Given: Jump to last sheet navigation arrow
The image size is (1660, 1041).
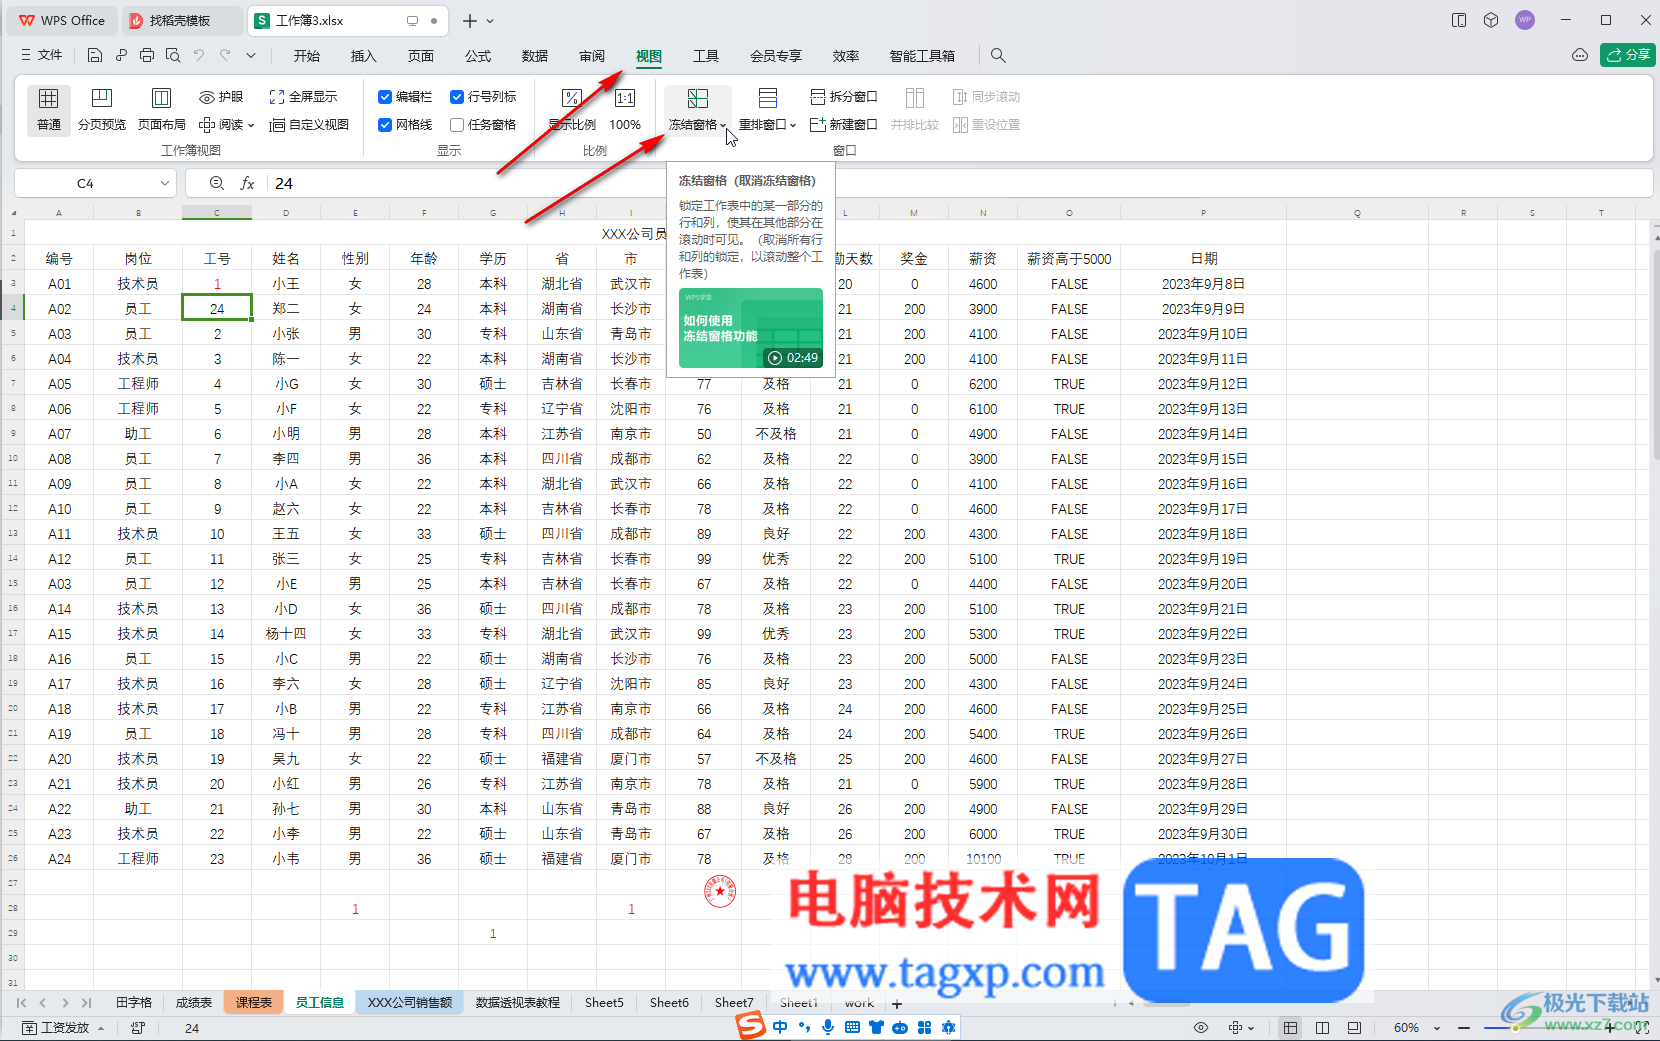Looking at the screenshot, I should point(87,1003).
